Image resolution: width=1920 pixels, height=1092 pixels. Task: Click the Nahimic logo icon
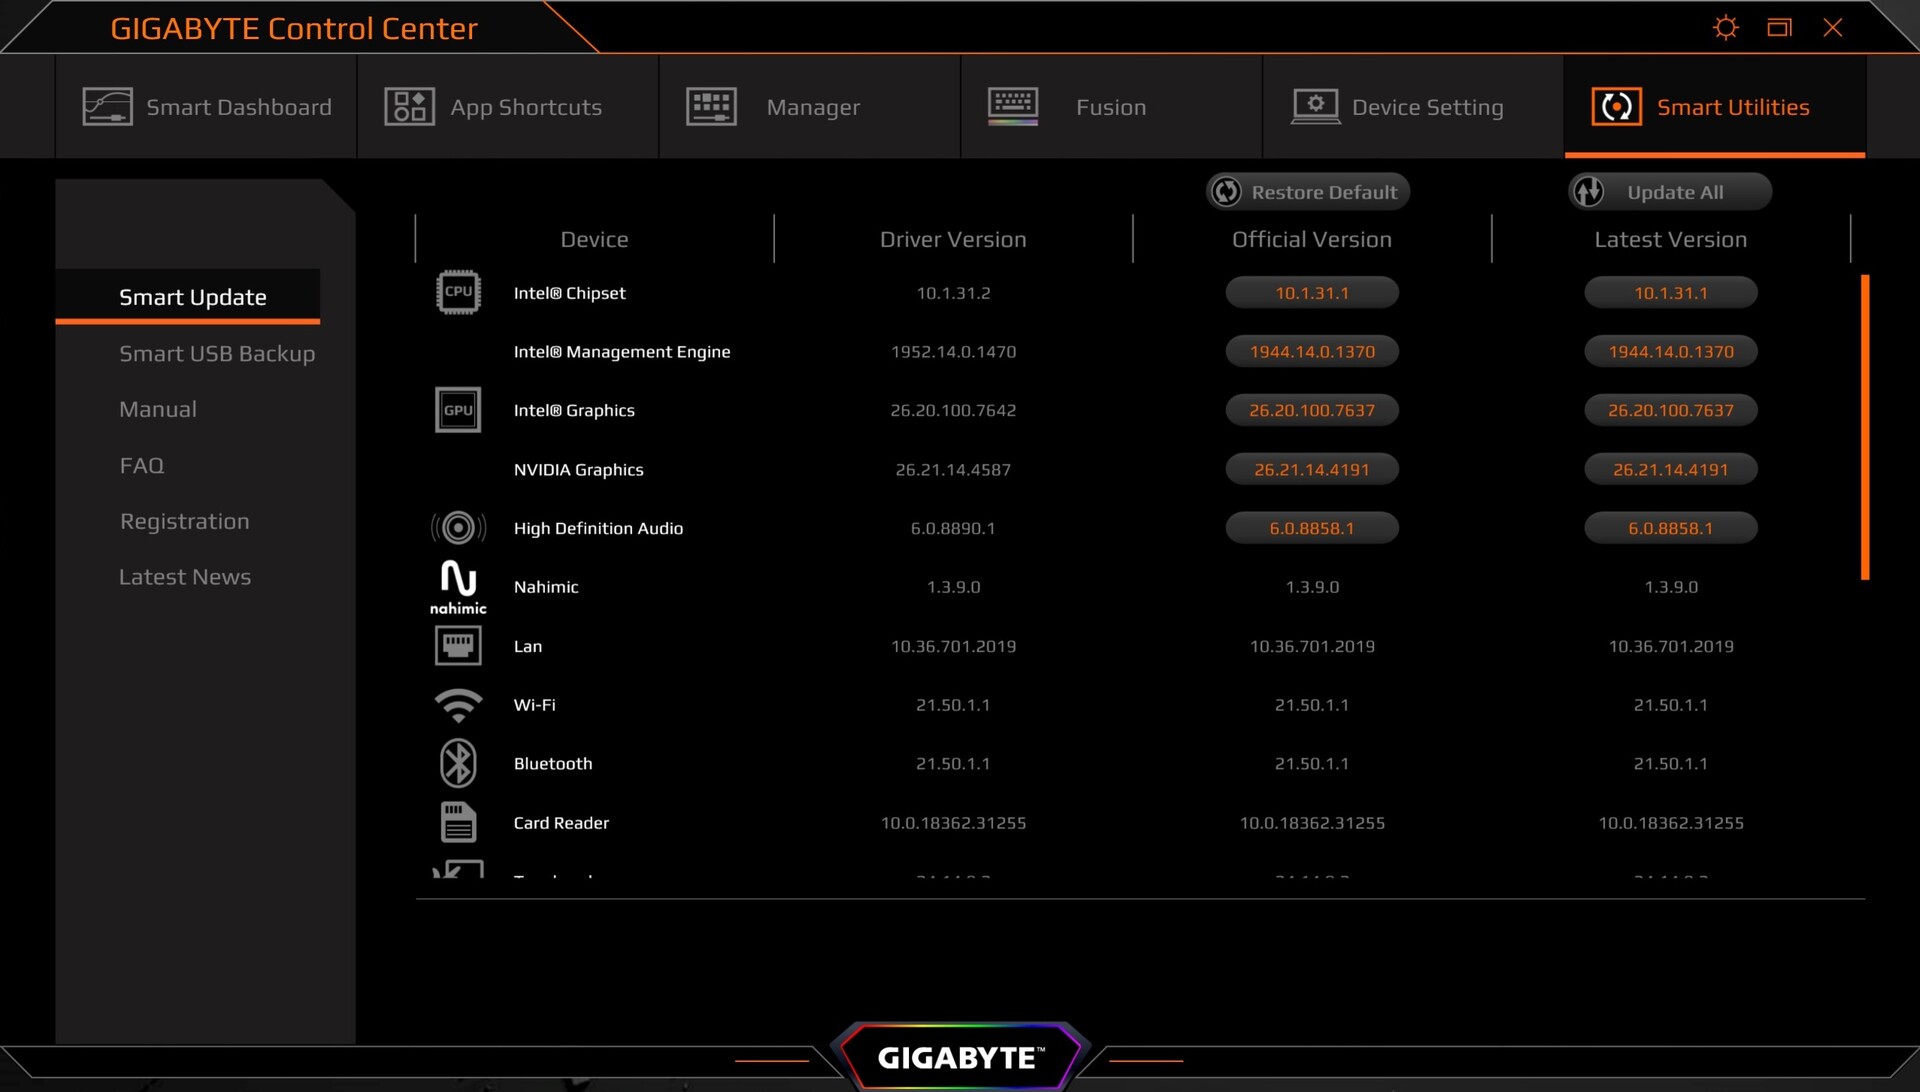tap(458, 587)
